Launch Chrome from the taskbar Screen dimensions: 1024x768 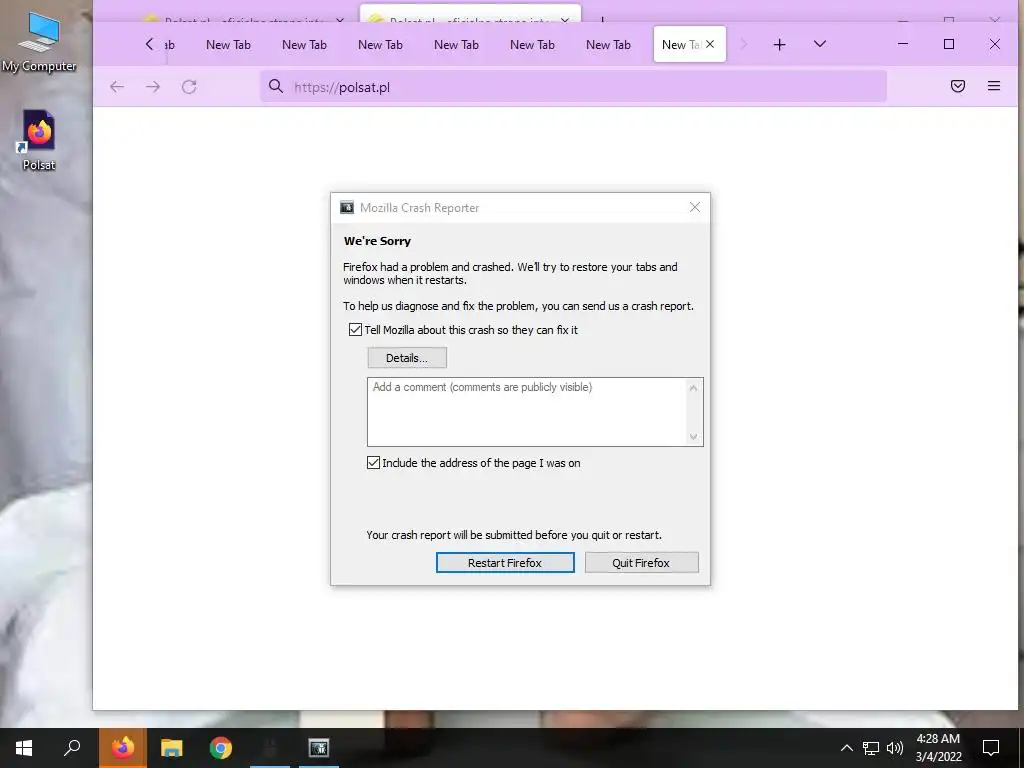221,748
